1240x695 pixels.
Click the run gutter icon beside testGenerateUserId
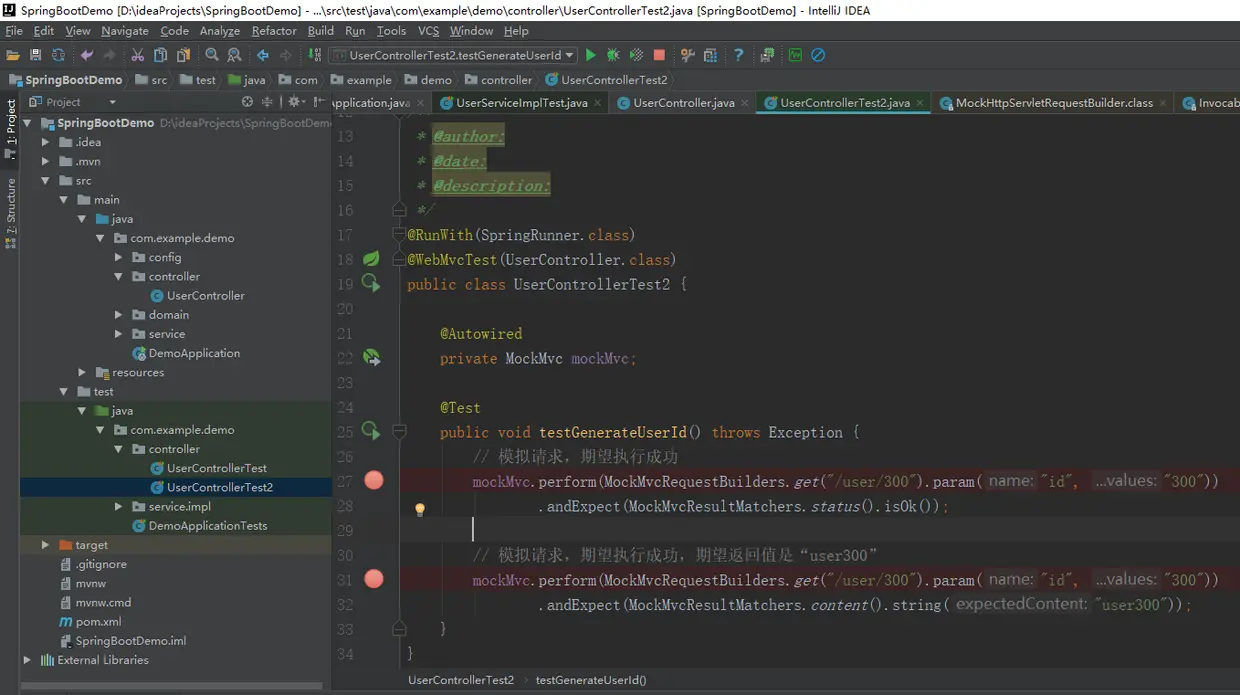(x=371, y=432)
